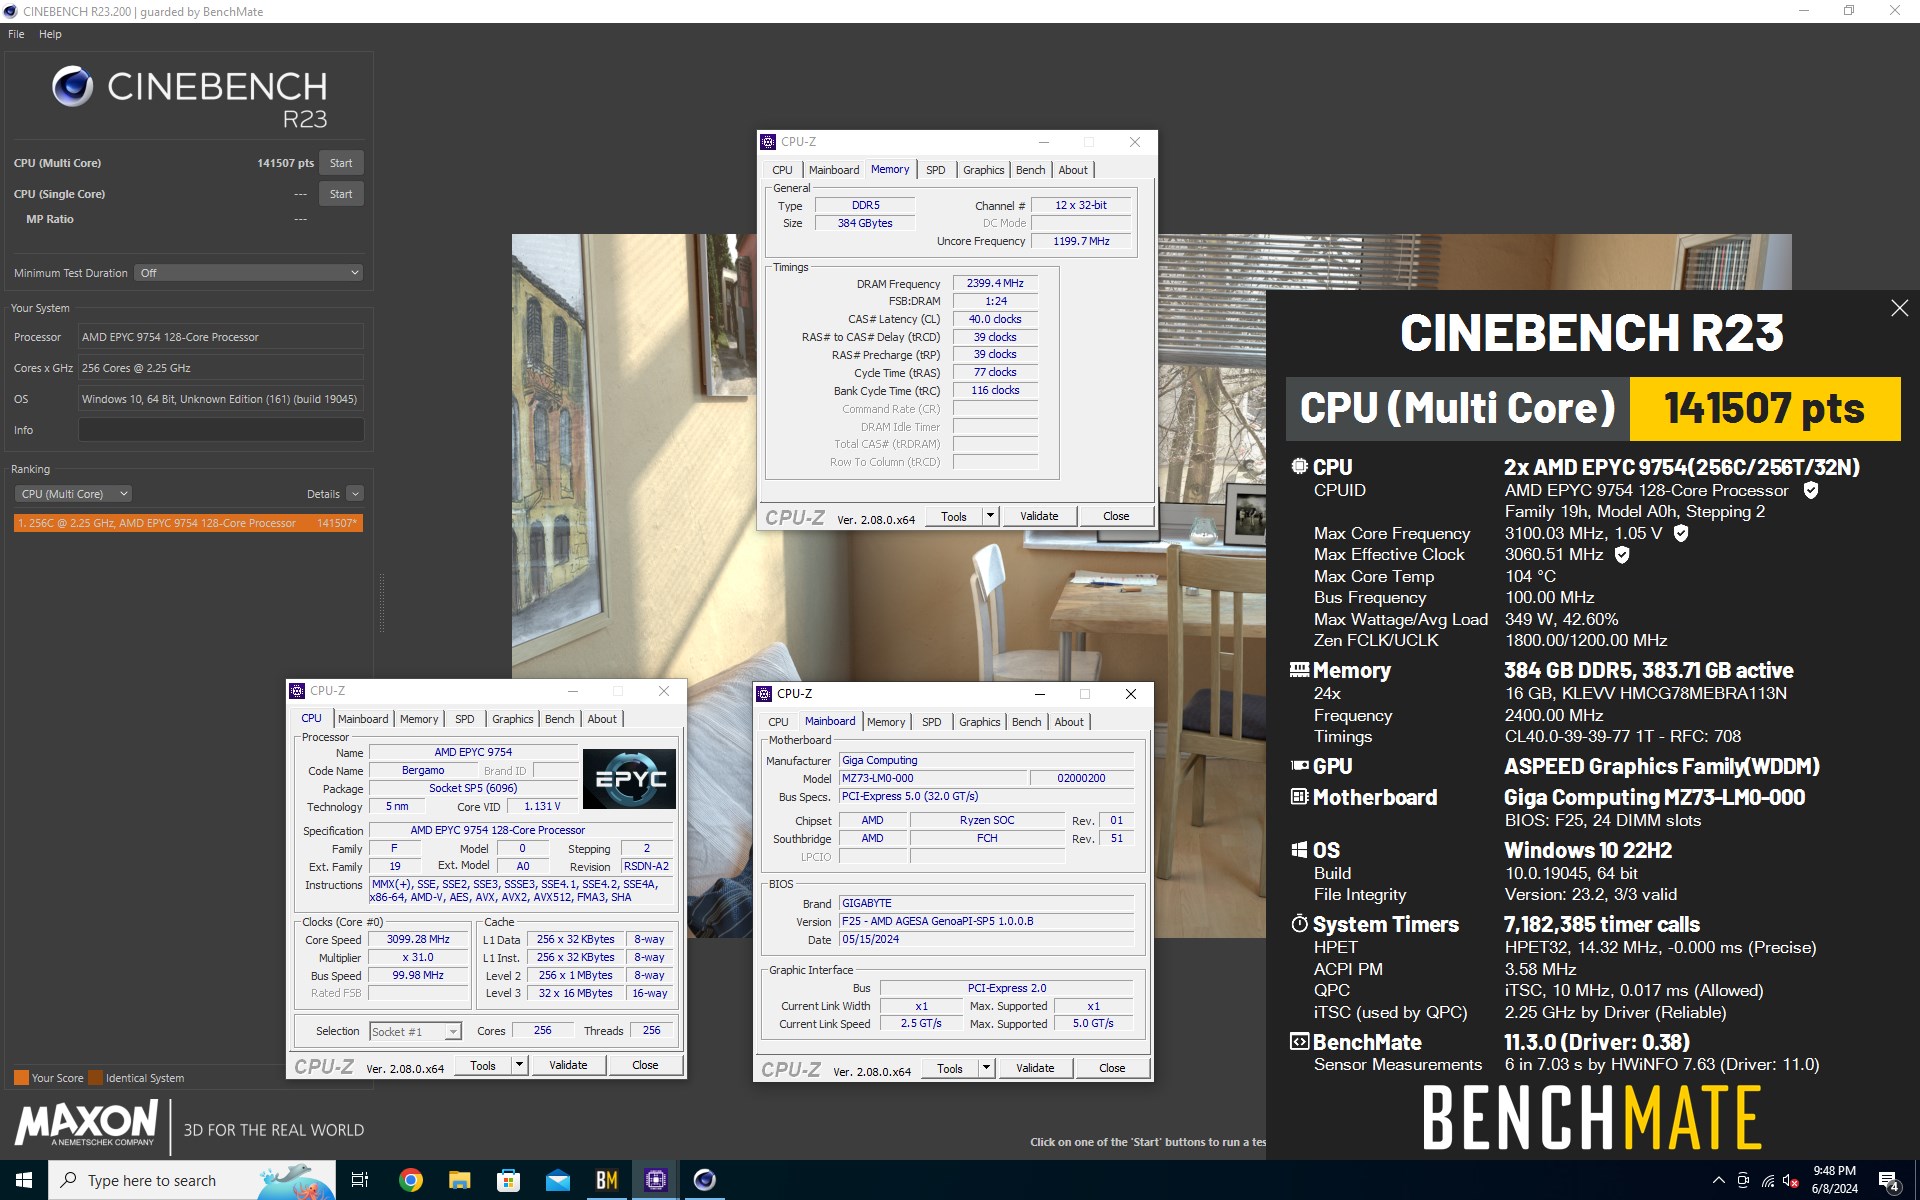Viewport: 1920px width, 1200px height.
Task: Open the notification center
Action: 1889,1181
